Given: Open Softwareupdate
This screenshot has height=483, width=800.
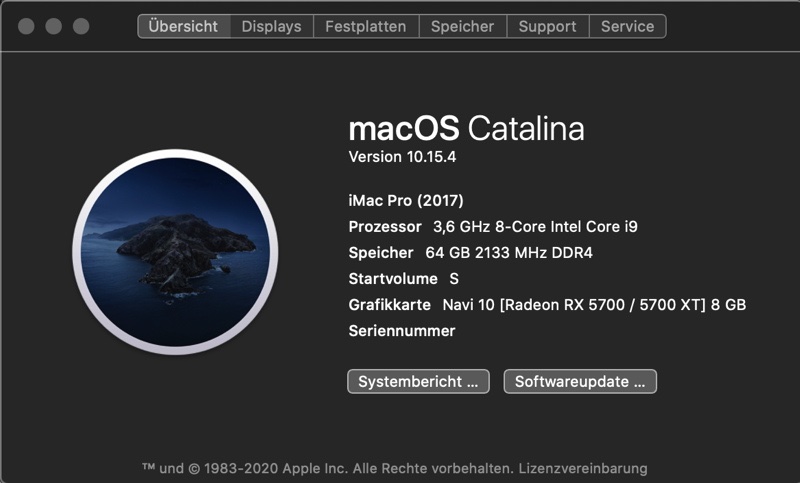Looking at the screenshot, I should click(x=580, y=381).
